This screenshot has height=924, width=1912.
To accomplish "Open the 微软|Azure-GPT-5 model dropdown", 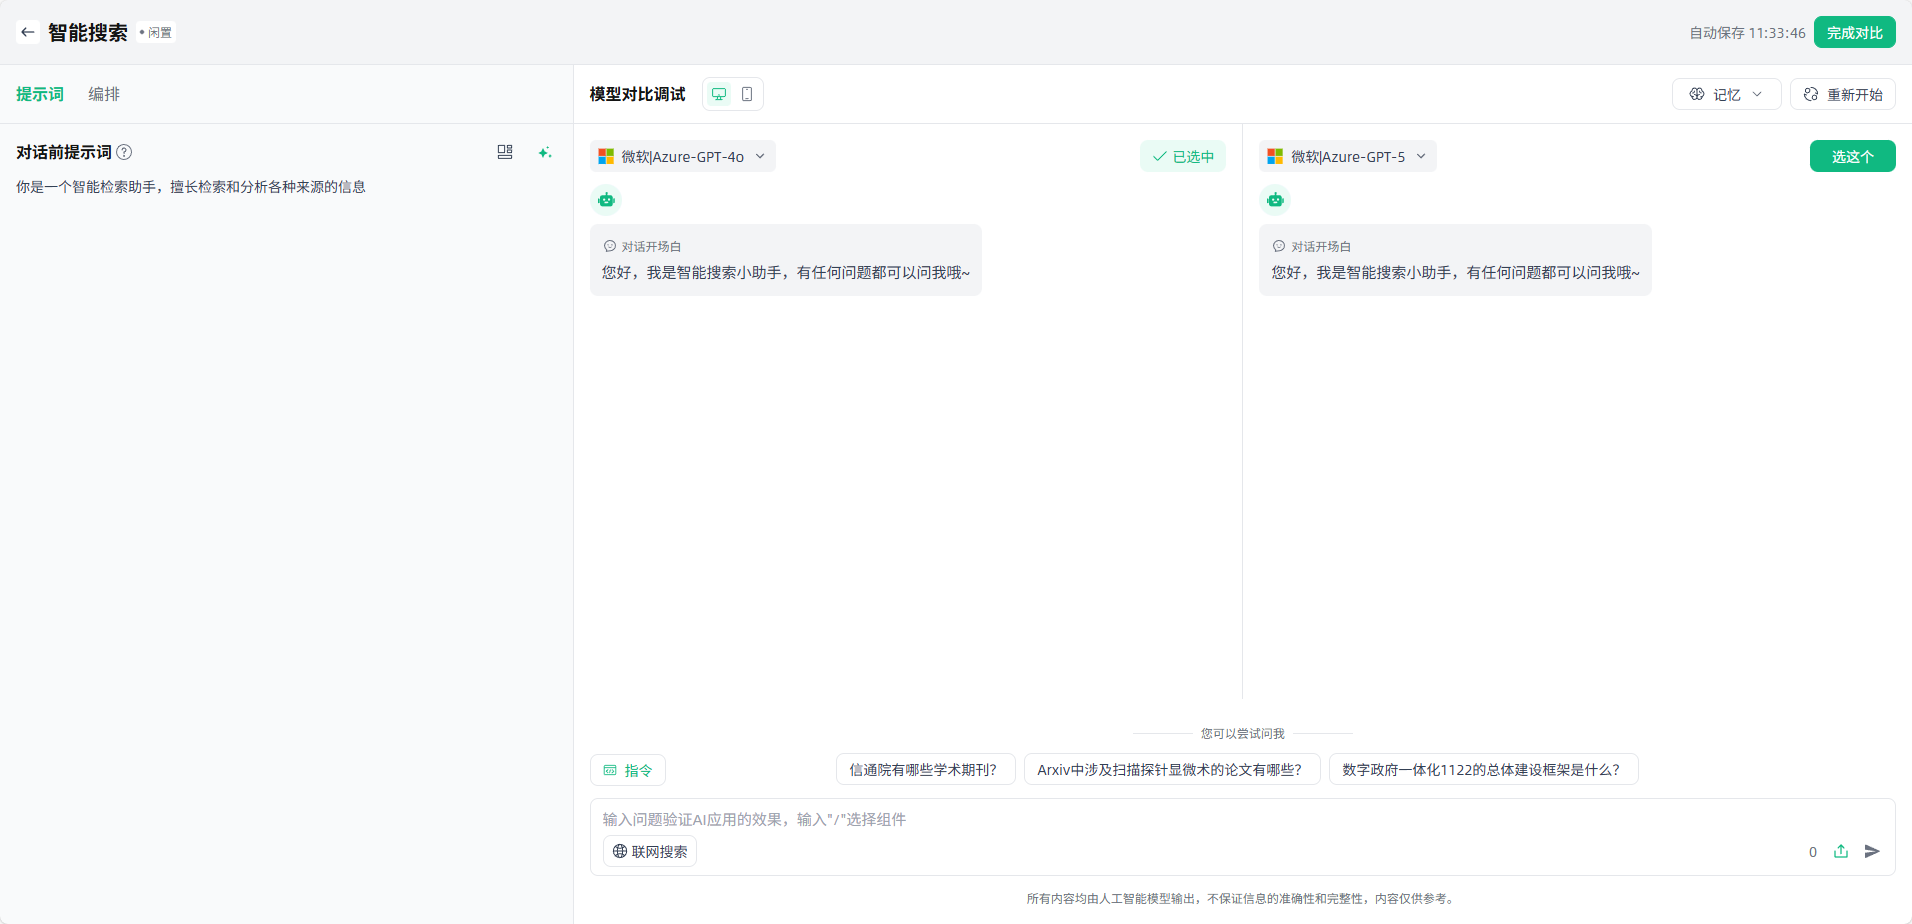I will (1347, 156).
